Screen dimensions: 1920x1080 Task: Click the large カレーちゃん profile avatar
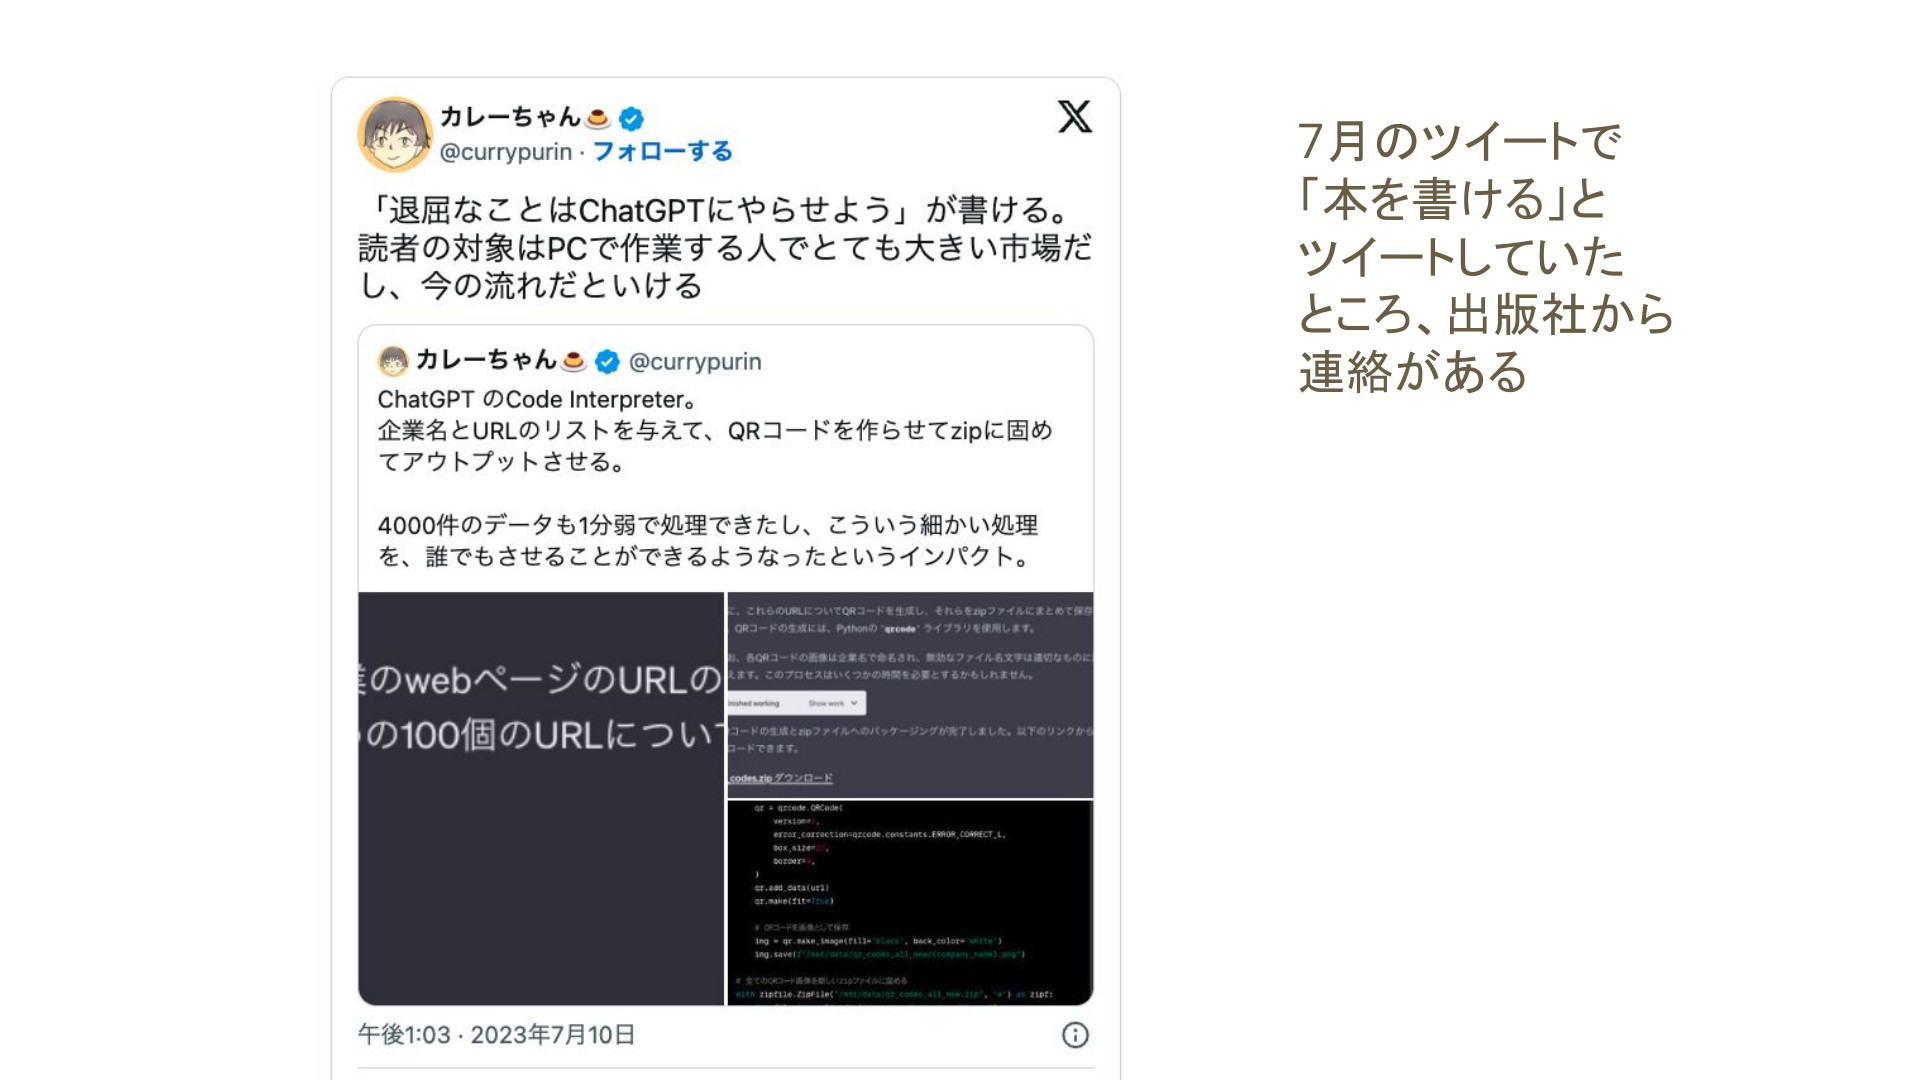point(395,134)
